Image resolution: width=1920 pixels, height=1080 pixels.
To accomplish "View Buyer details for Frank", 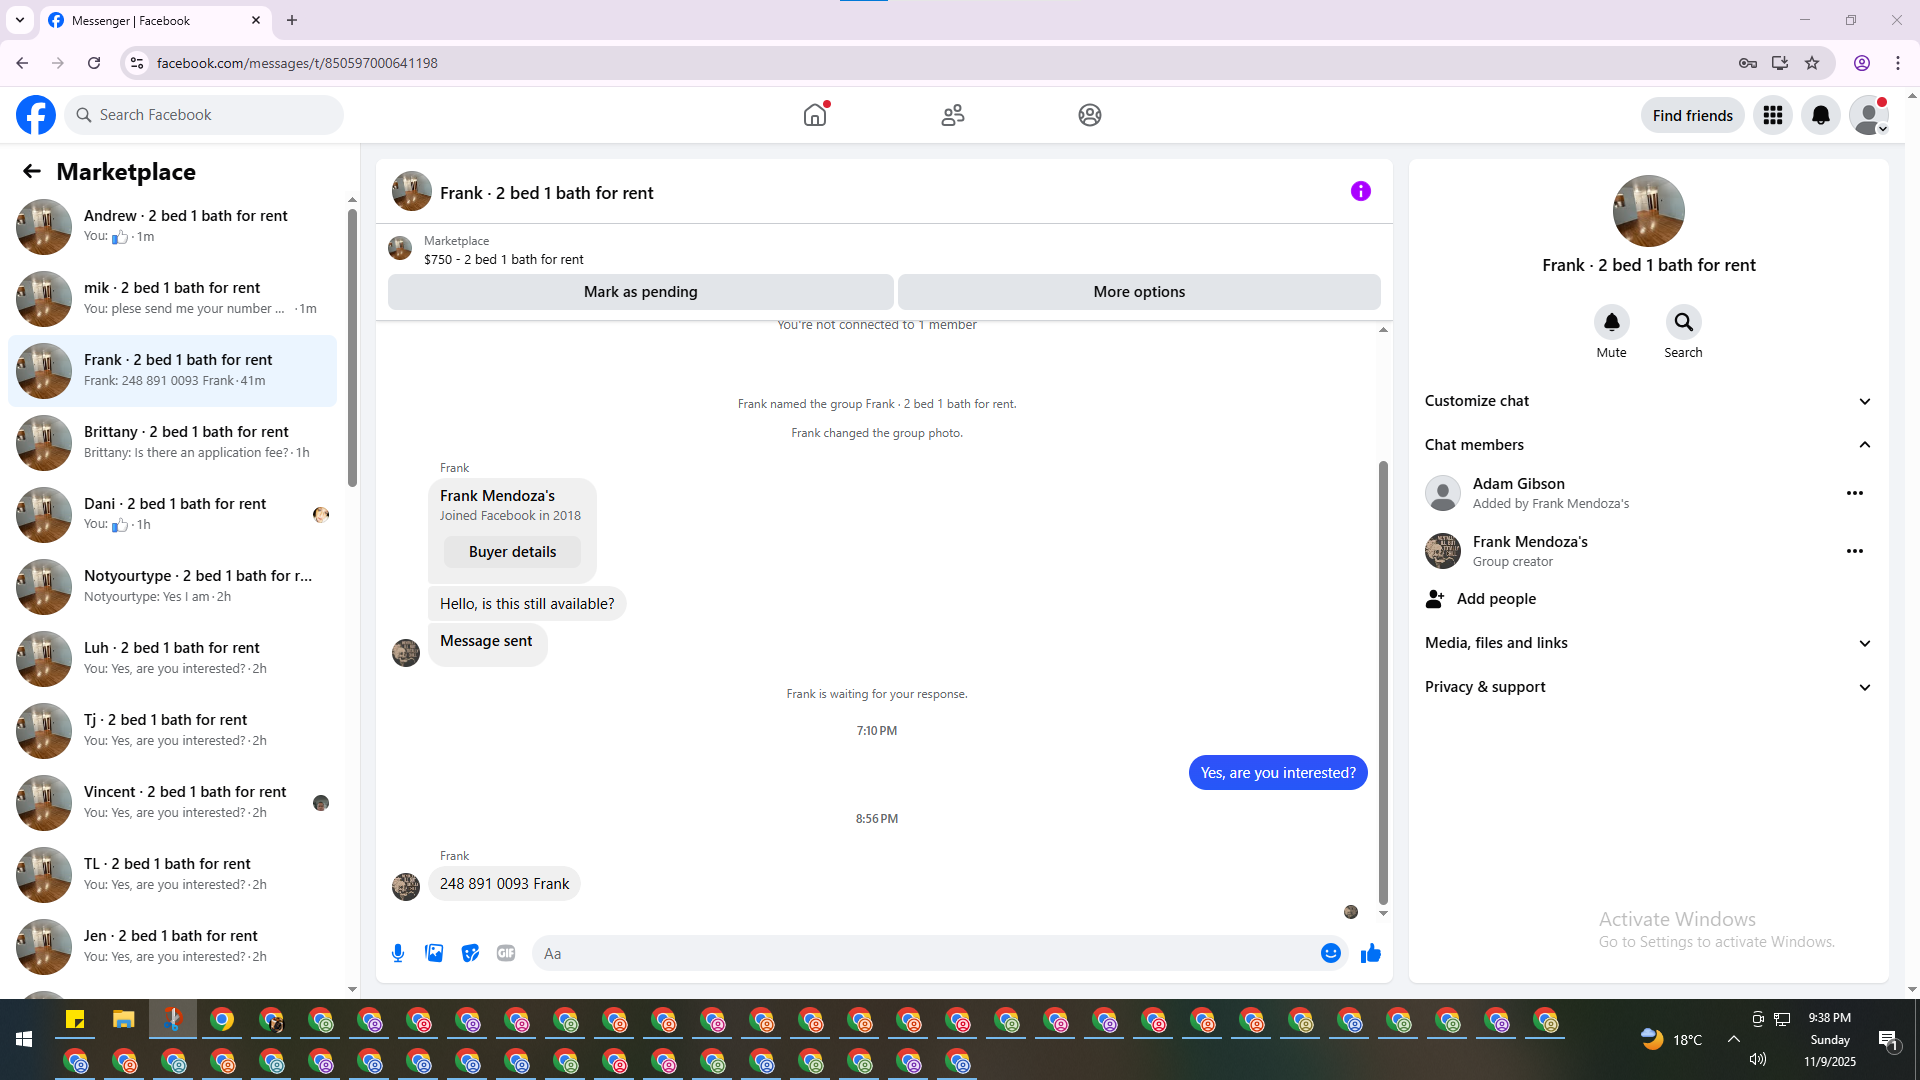I will click(x=512, y=552).
